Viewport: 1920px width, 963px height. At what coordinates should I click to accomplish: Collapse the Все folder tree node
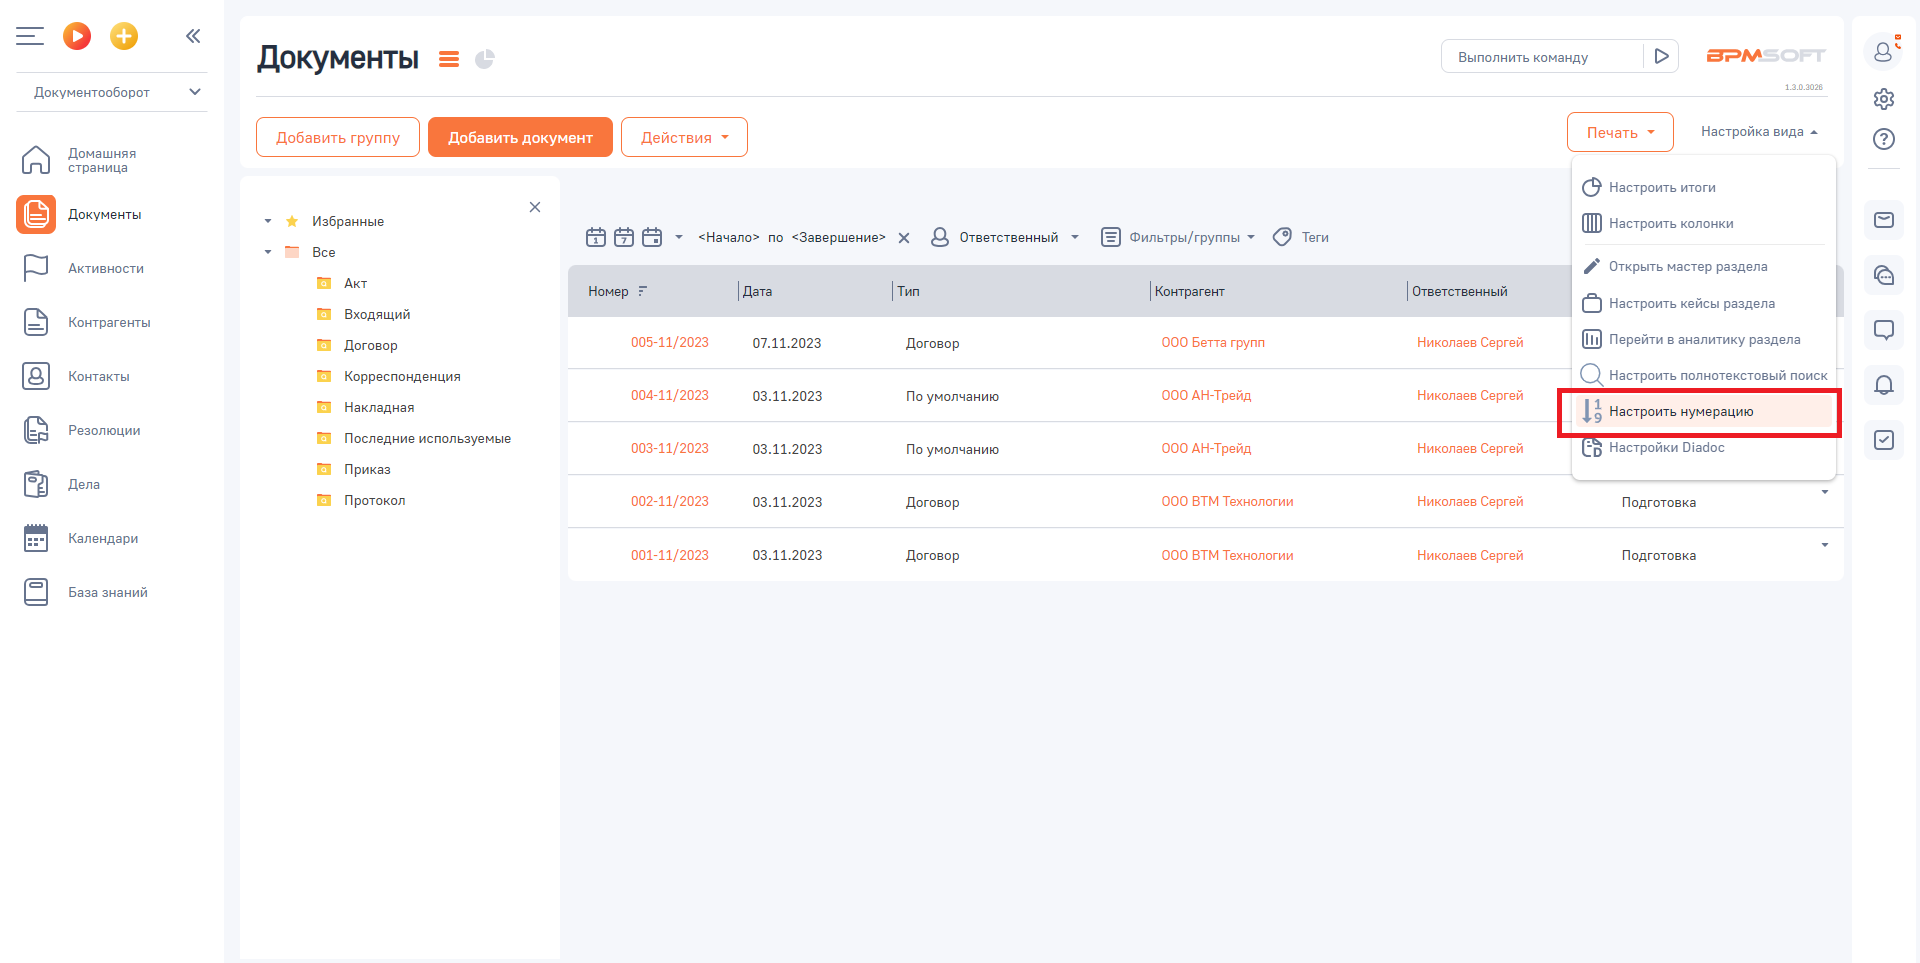tap(268, 252)
